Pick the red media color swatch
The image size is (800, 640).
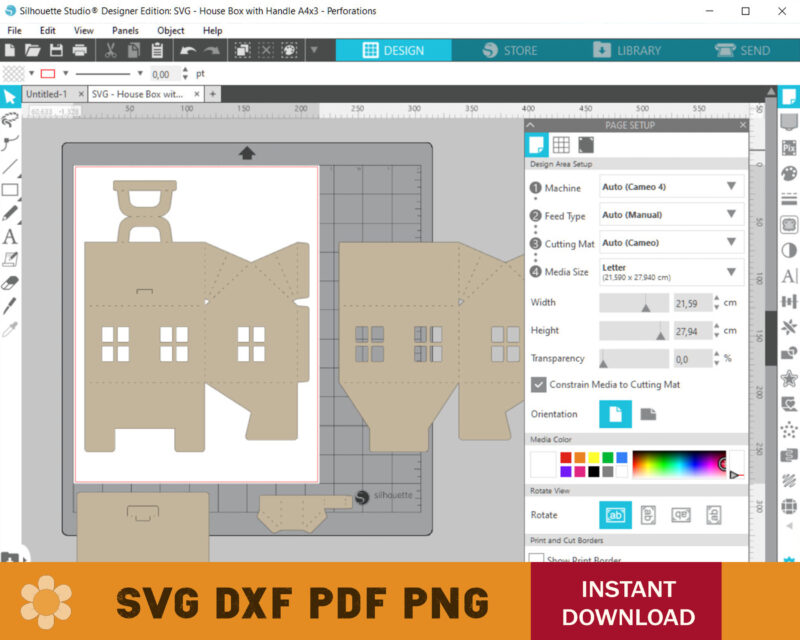coord(565,458)
